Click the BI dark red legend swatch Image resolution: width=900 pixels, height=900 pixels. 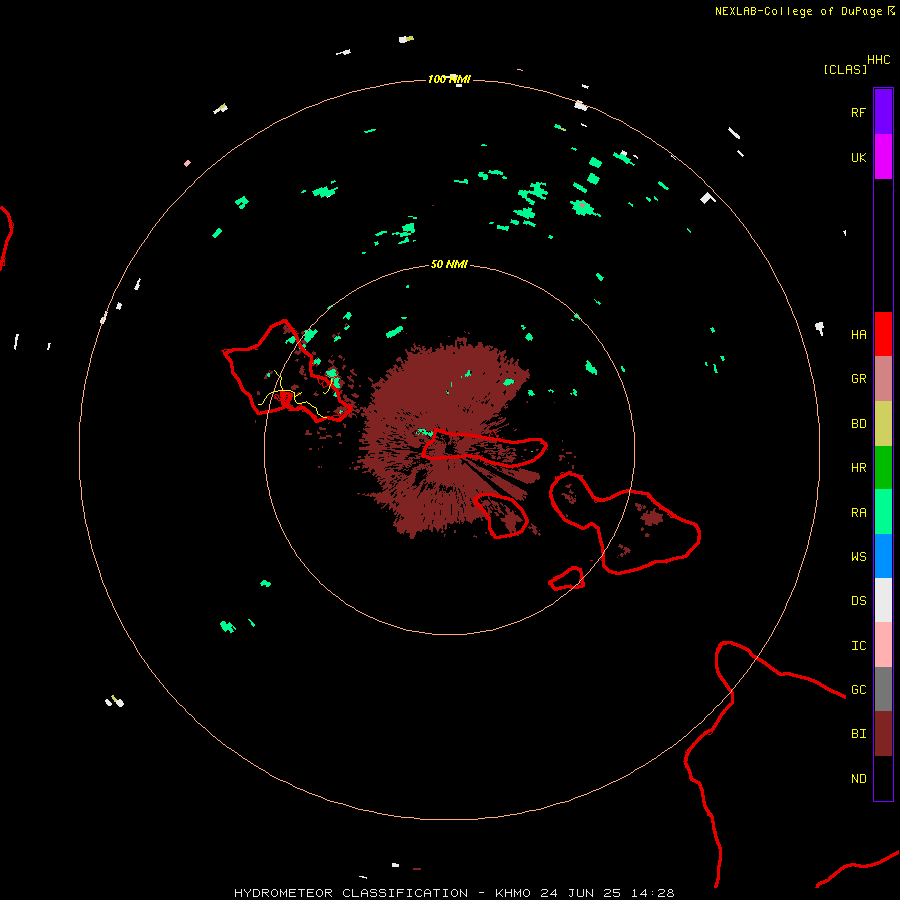pos(883,734)
